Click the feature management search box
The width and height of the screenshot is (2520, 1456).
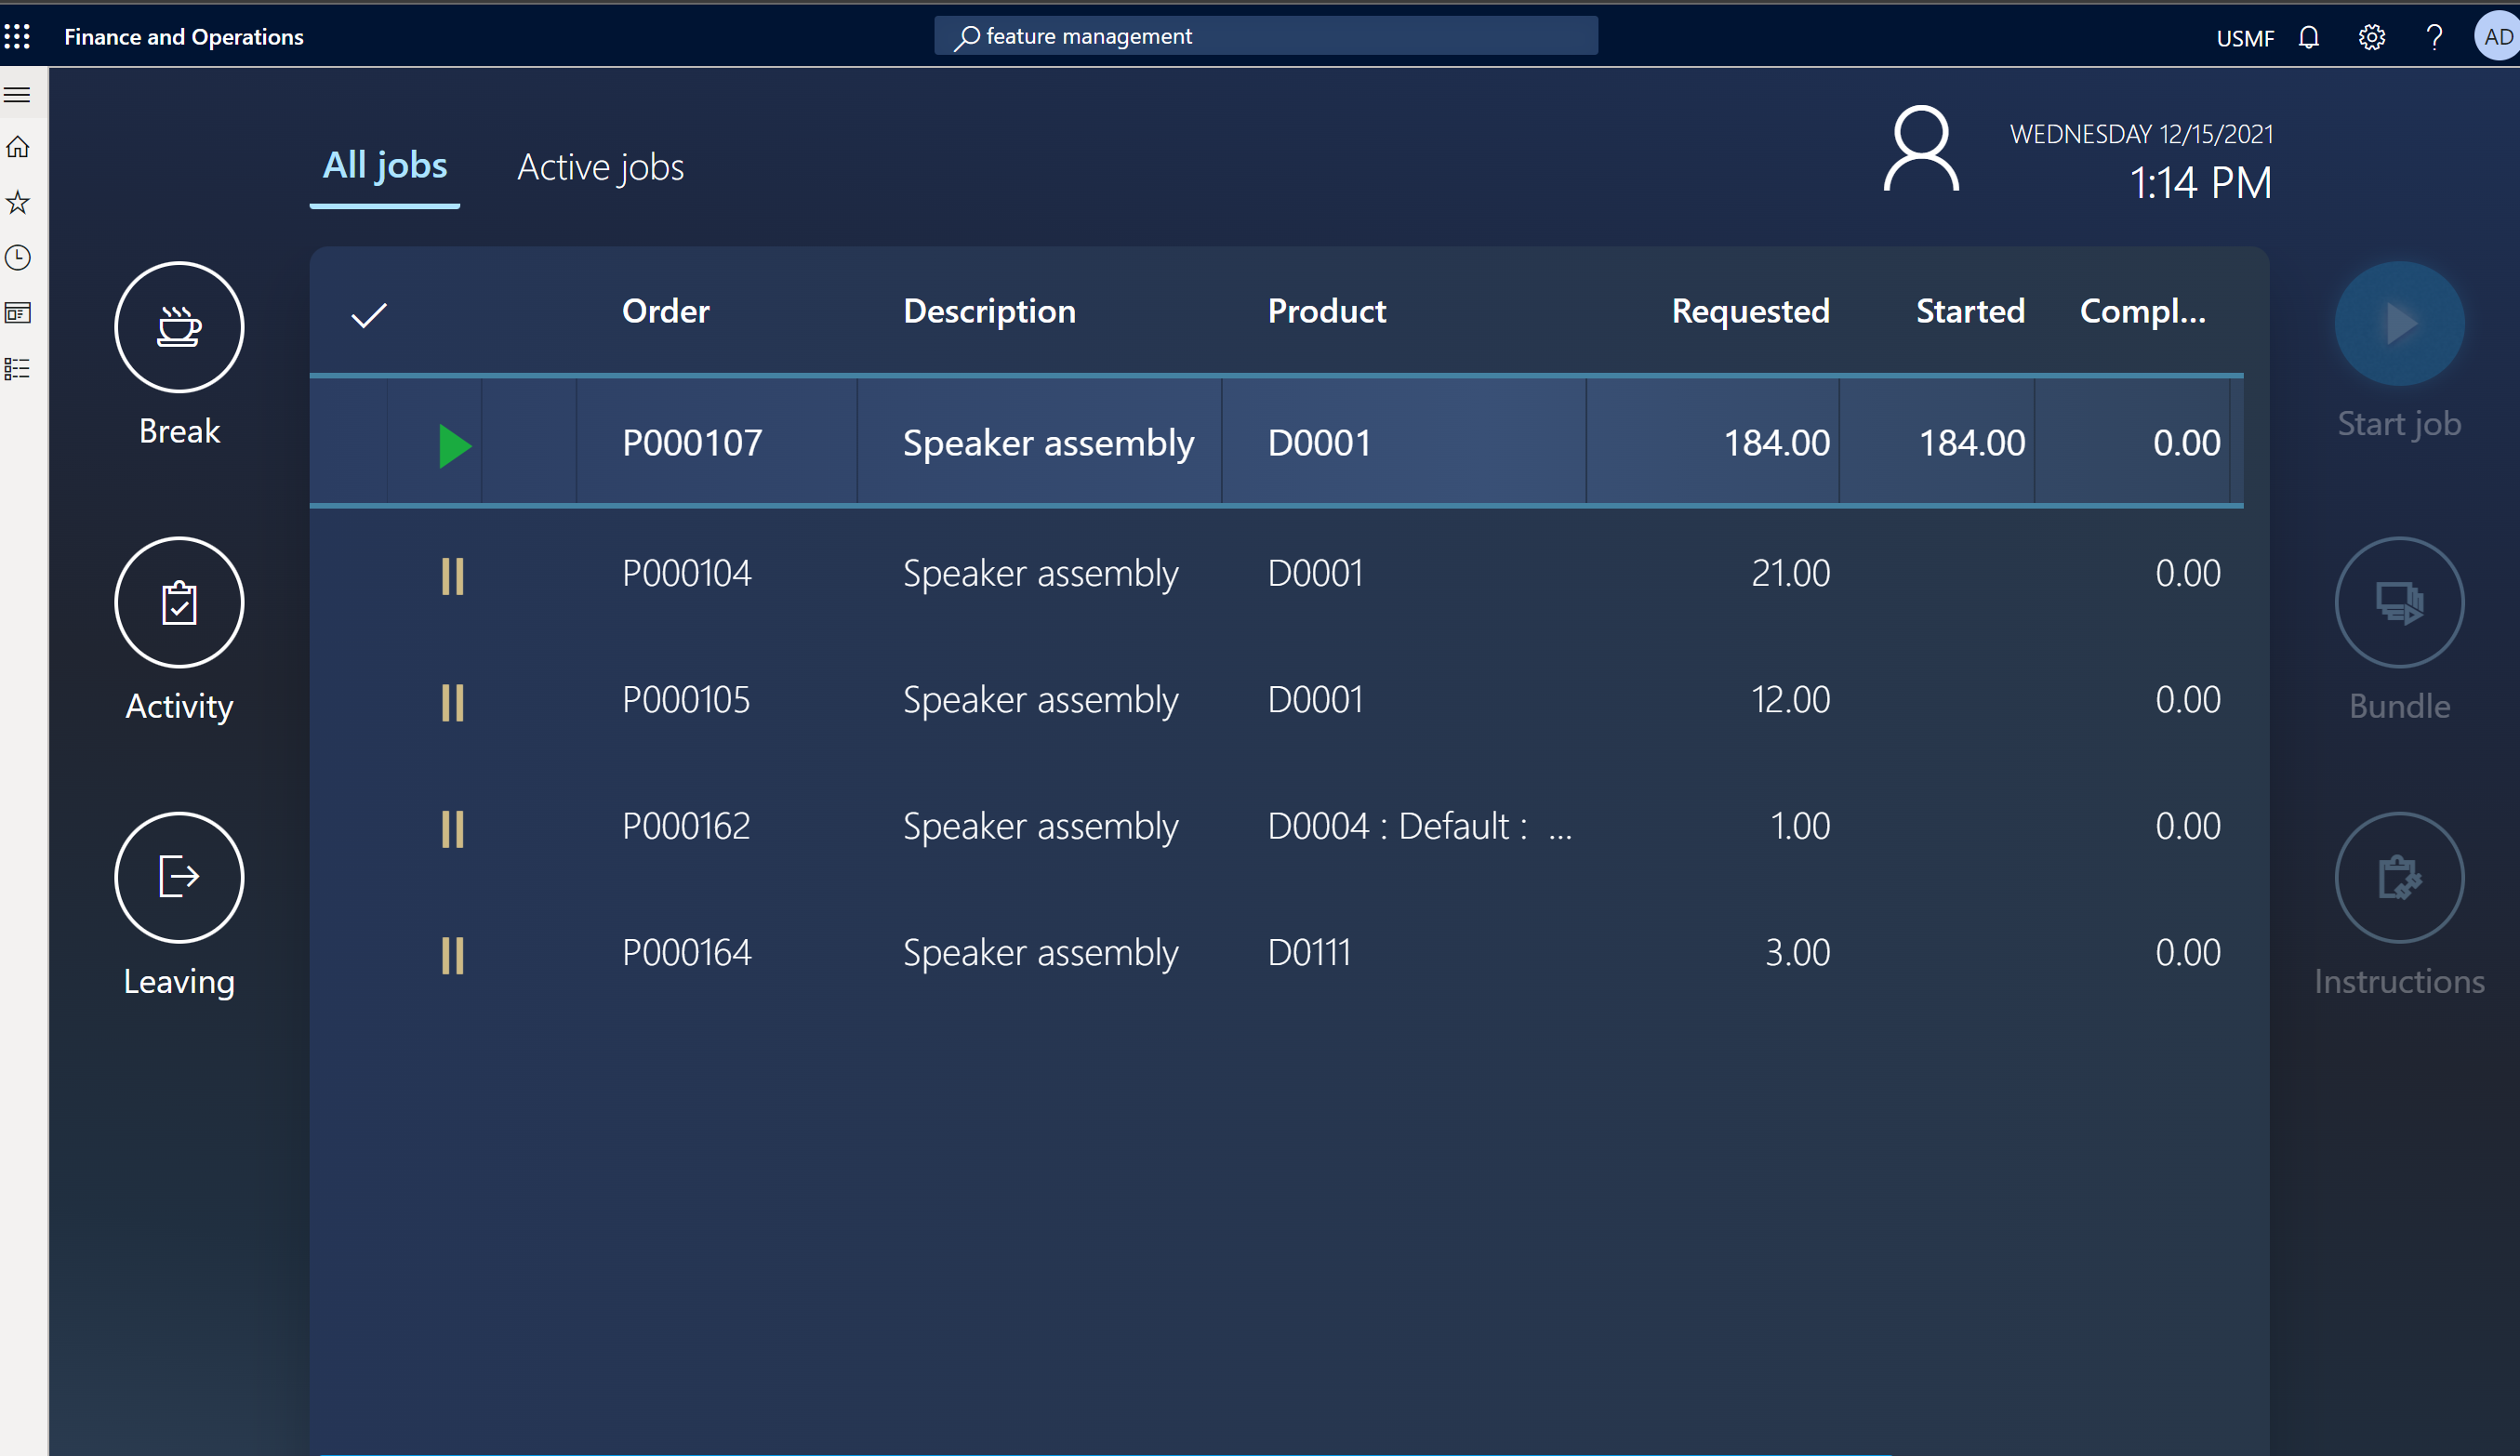pos(1265,37)
